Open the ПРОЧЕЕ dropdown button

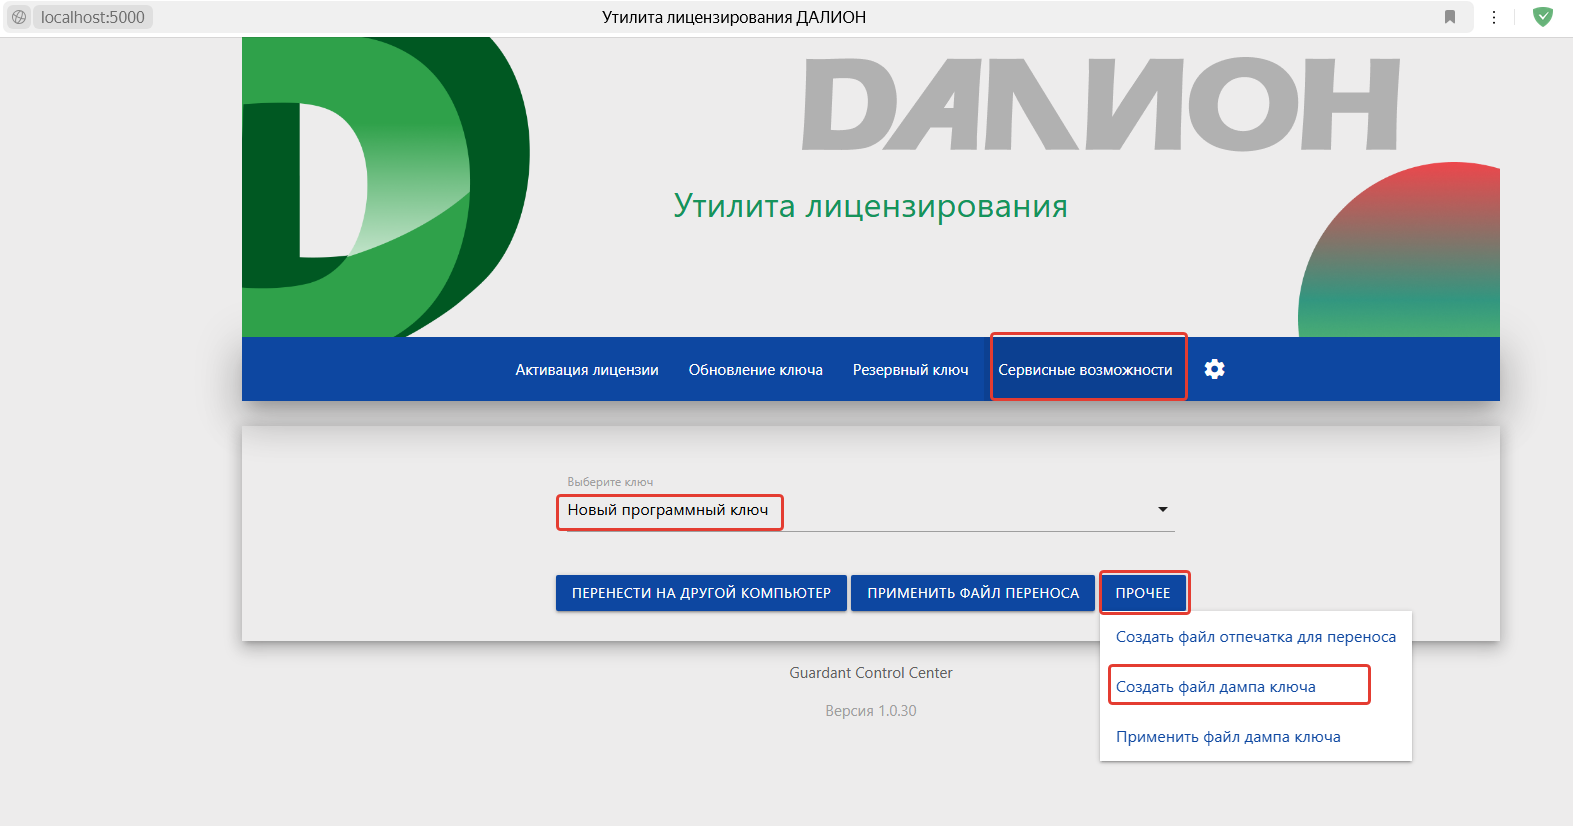point(1143,593)
